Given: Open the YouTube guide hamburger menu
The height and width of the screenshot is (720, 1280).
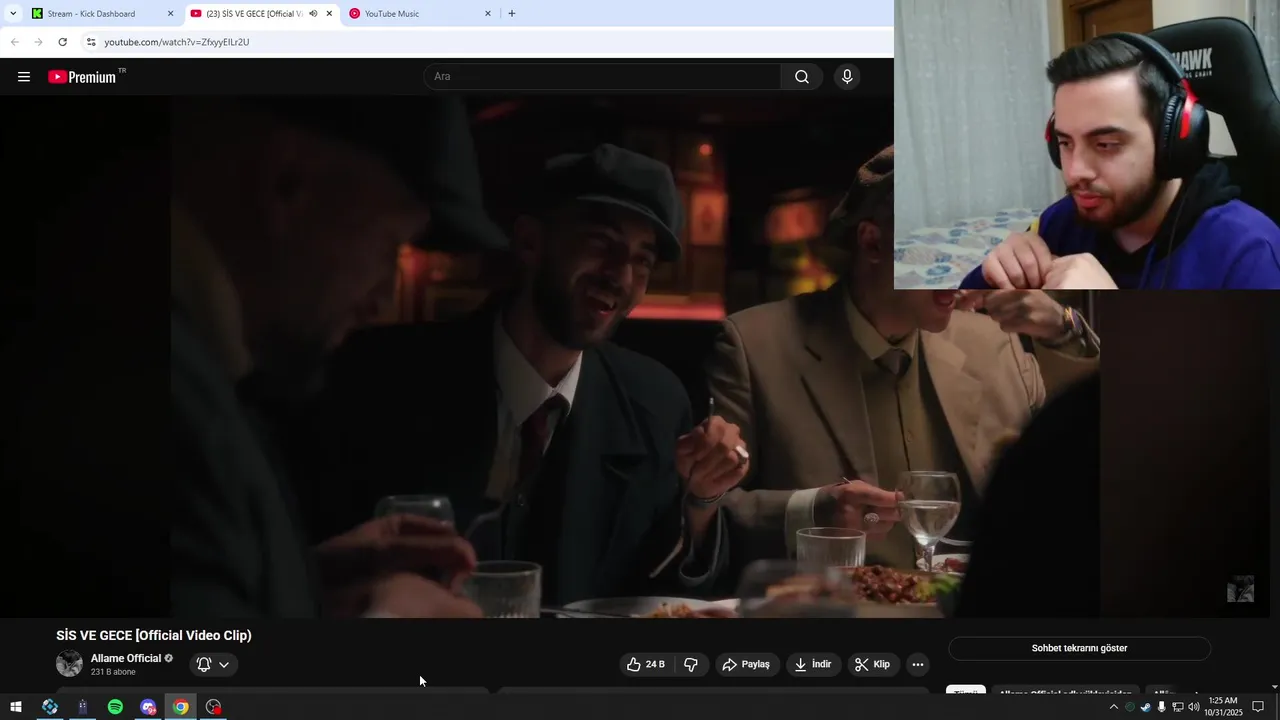Looking at the screenshot, I should coord(24,76).
